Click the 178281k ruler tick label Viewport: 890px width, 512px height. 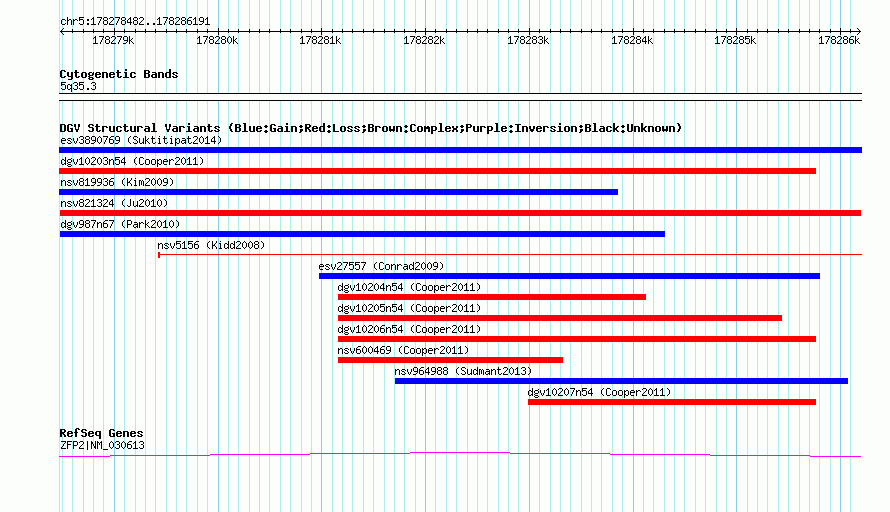(320, 40)
